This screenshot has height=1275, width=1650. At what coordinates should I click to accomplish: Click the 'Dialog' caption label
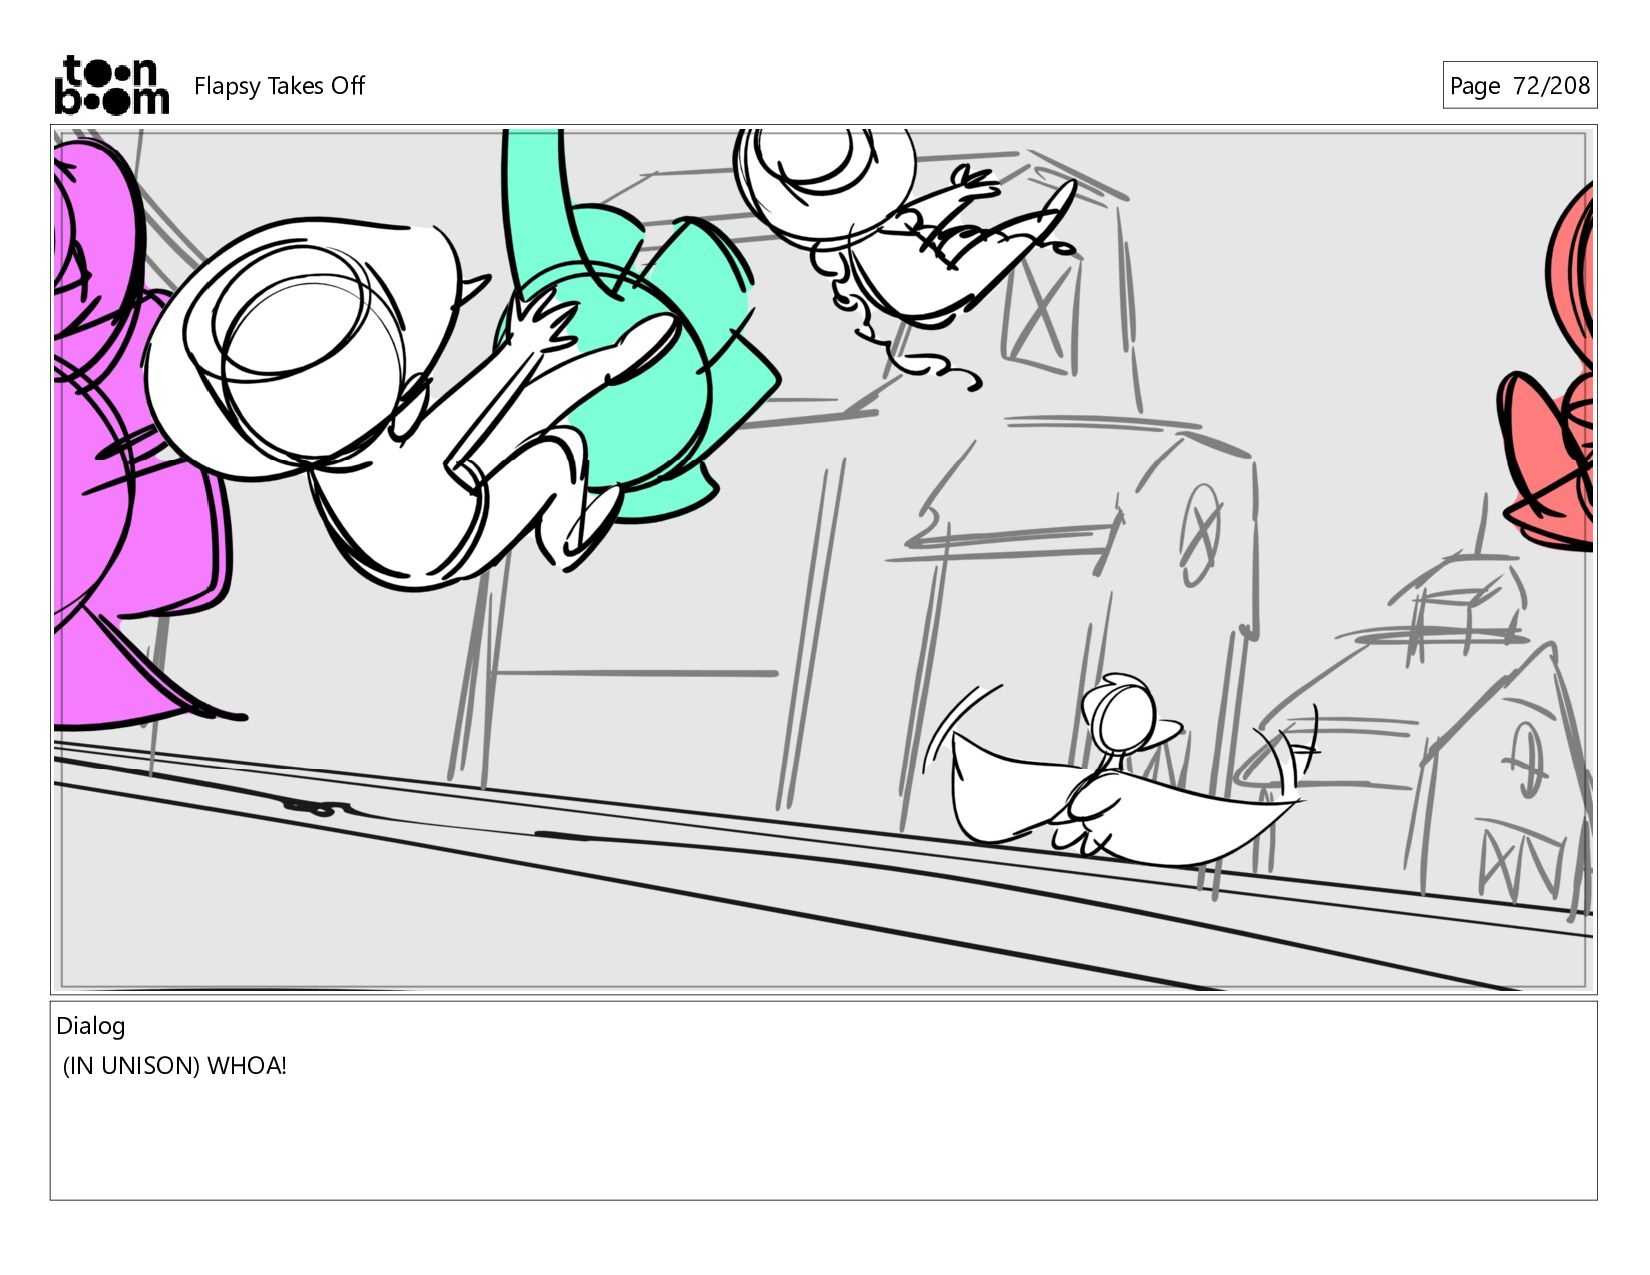91,1026
